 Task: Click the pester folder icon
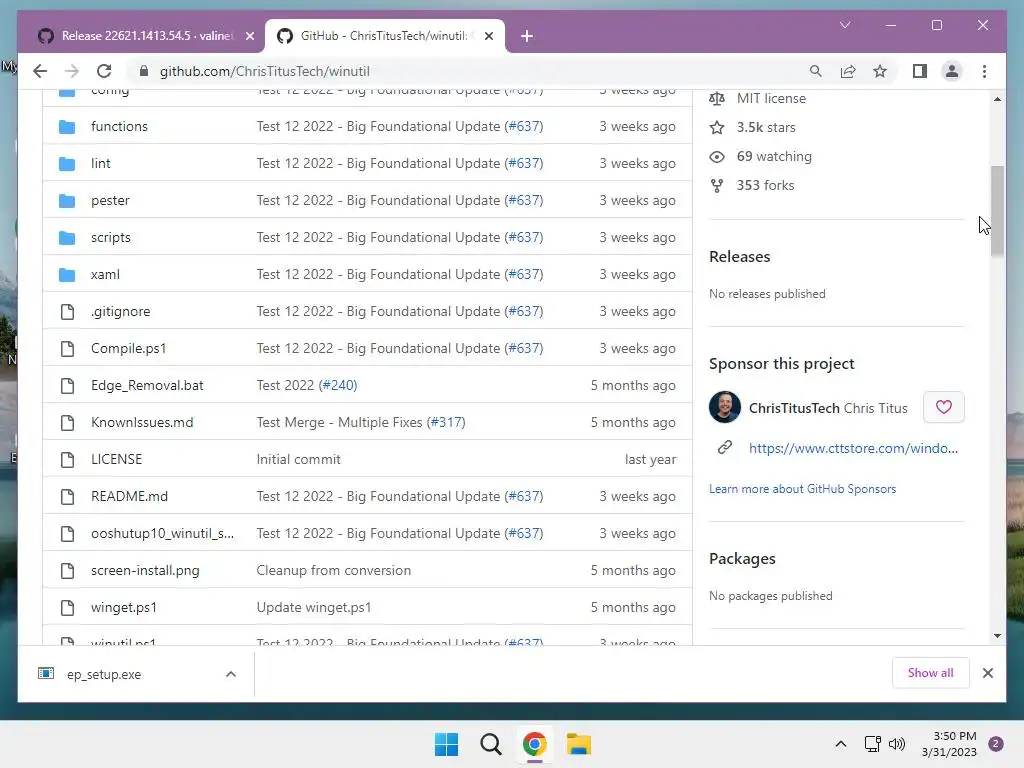67,200
